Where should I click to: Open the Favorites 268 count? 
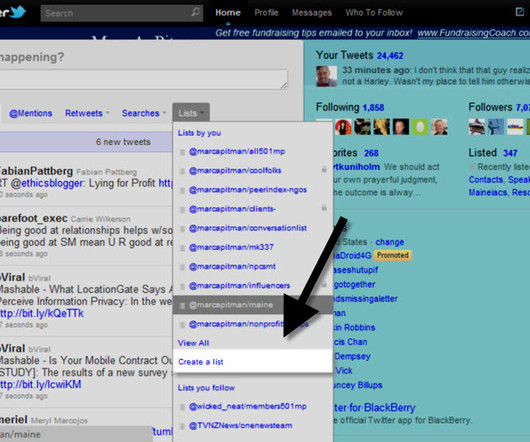[371, 153]
